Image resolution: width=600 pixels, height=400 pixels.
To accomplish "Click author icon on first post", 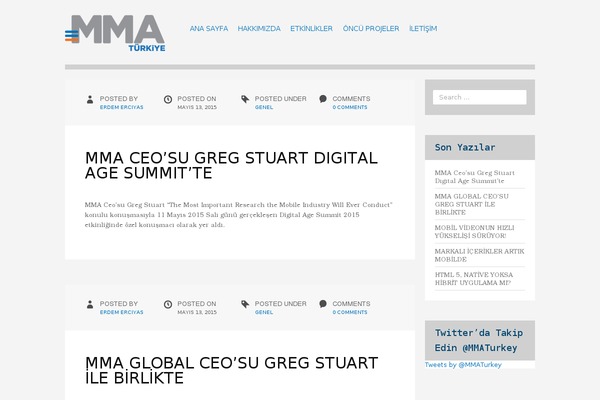I will point(90,100).
